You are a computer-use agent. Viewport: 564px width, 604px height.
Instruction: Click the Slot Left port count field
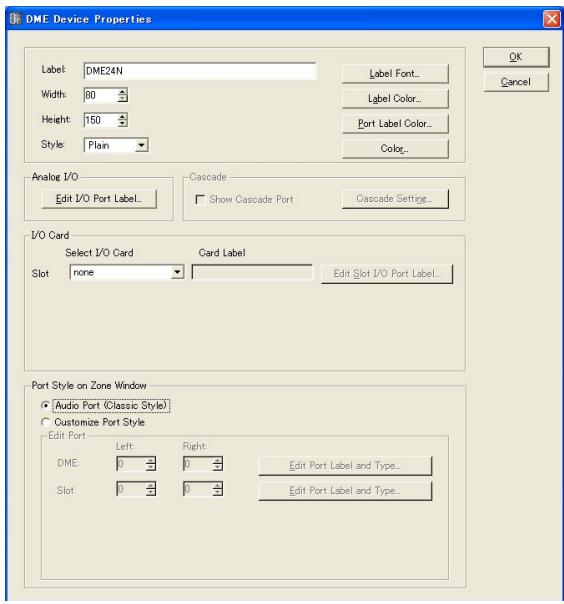[131, 489]
